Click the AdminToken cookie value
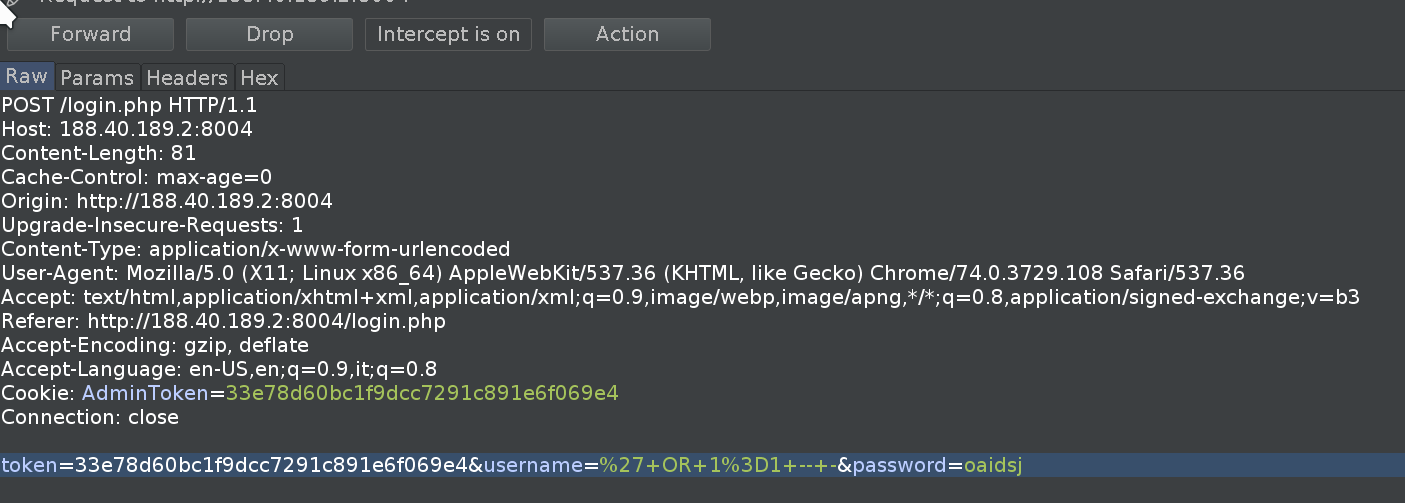This screenshot has width=1405, height=503. point(422,393)
